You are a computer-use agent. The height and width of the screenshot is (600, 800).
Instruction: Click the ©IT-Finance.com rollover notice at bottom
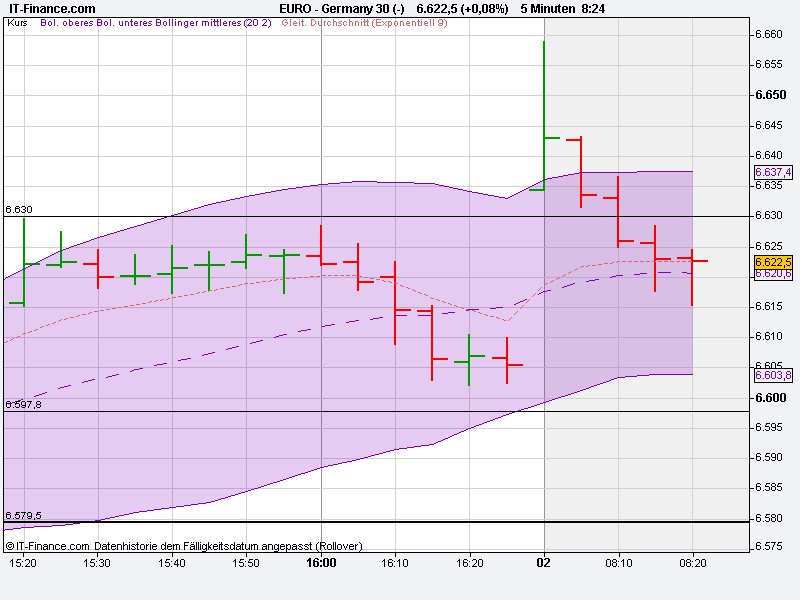(48, 547)
